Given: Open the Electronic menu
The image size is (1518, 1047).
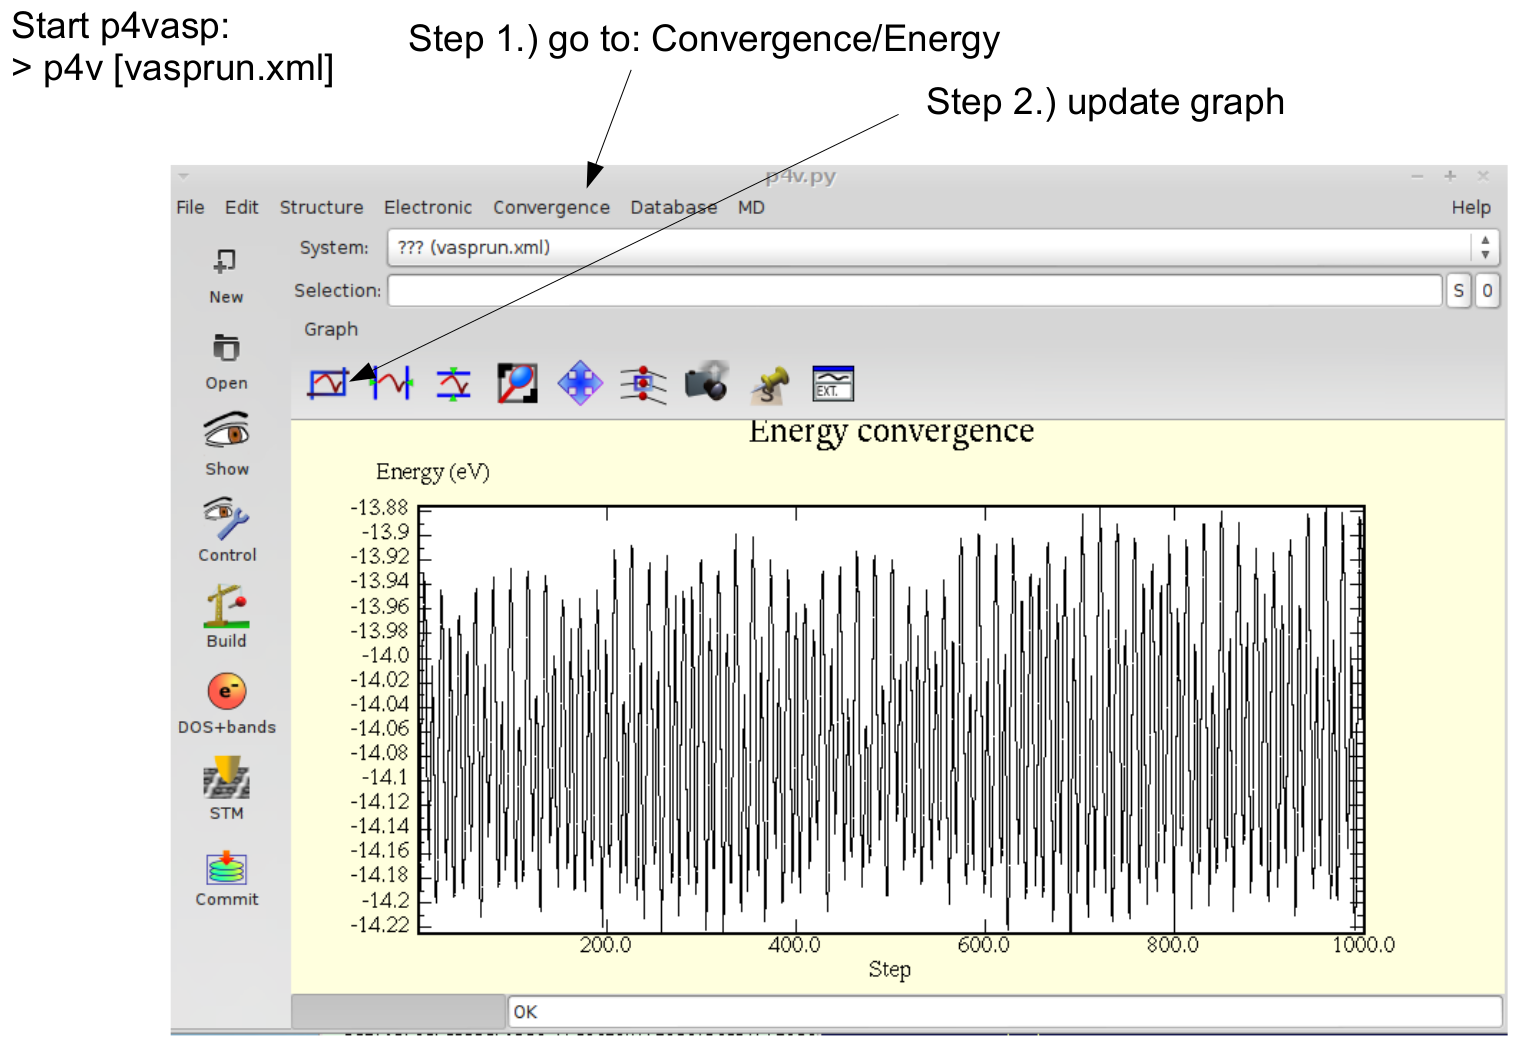Looking at the screenshot, I should coord(428,207).
